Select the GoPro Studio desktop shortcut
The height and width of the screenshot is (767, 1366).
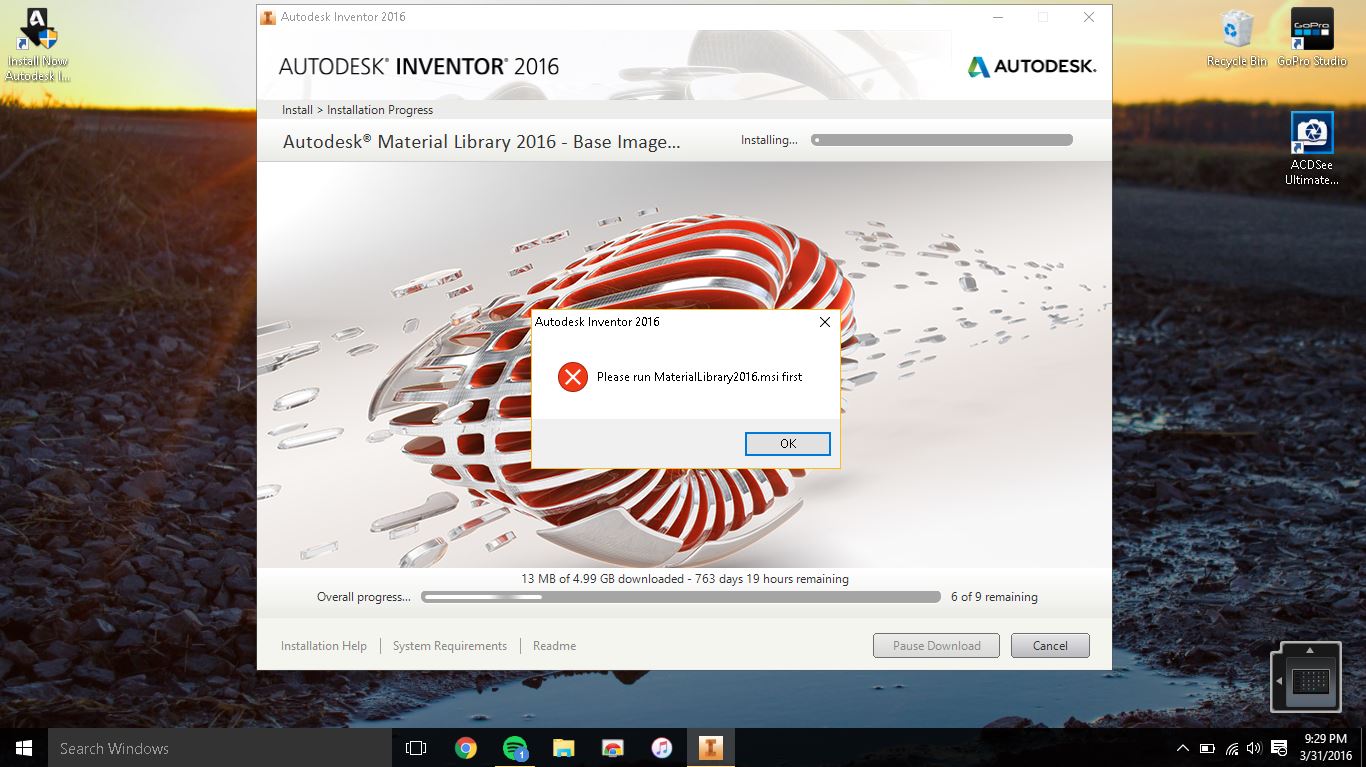tap(1312, 39)
